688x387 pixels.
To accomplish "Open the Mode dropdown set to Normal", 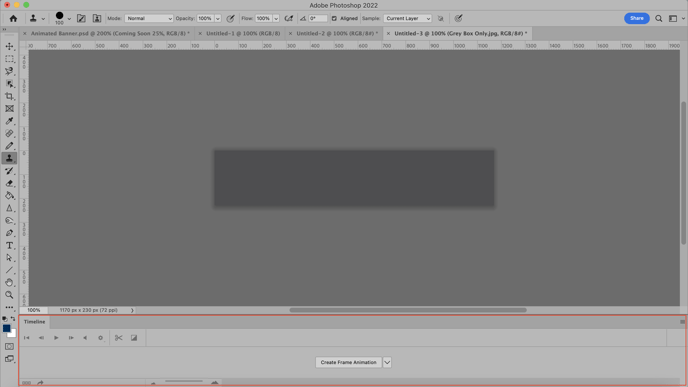I will pyautogui.click(x=149, y=18).
